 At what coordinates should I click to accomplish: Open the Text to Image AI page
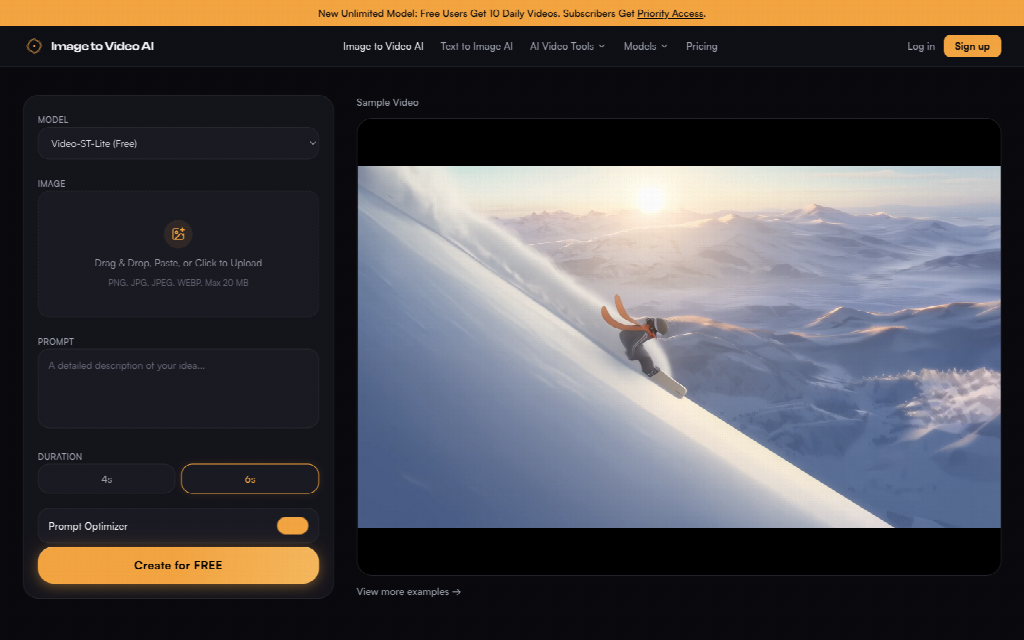[476, 46]
